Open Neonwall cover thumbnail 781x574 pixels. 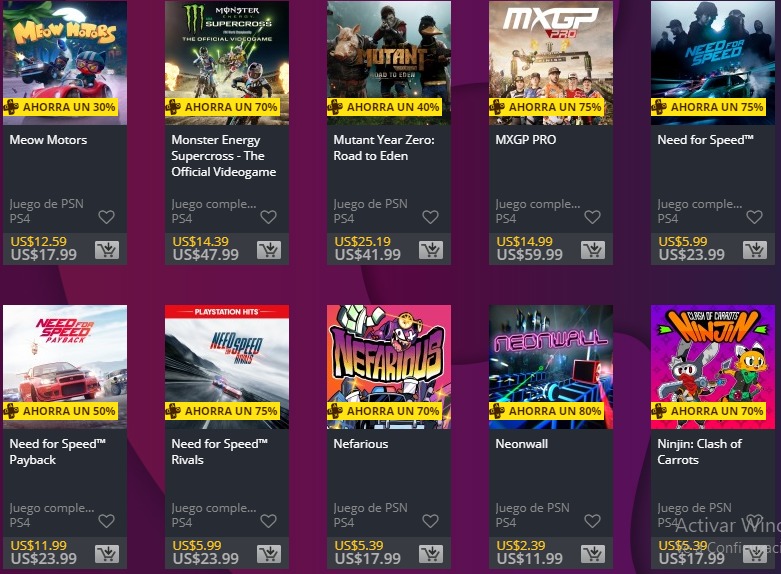coord(551,367)
